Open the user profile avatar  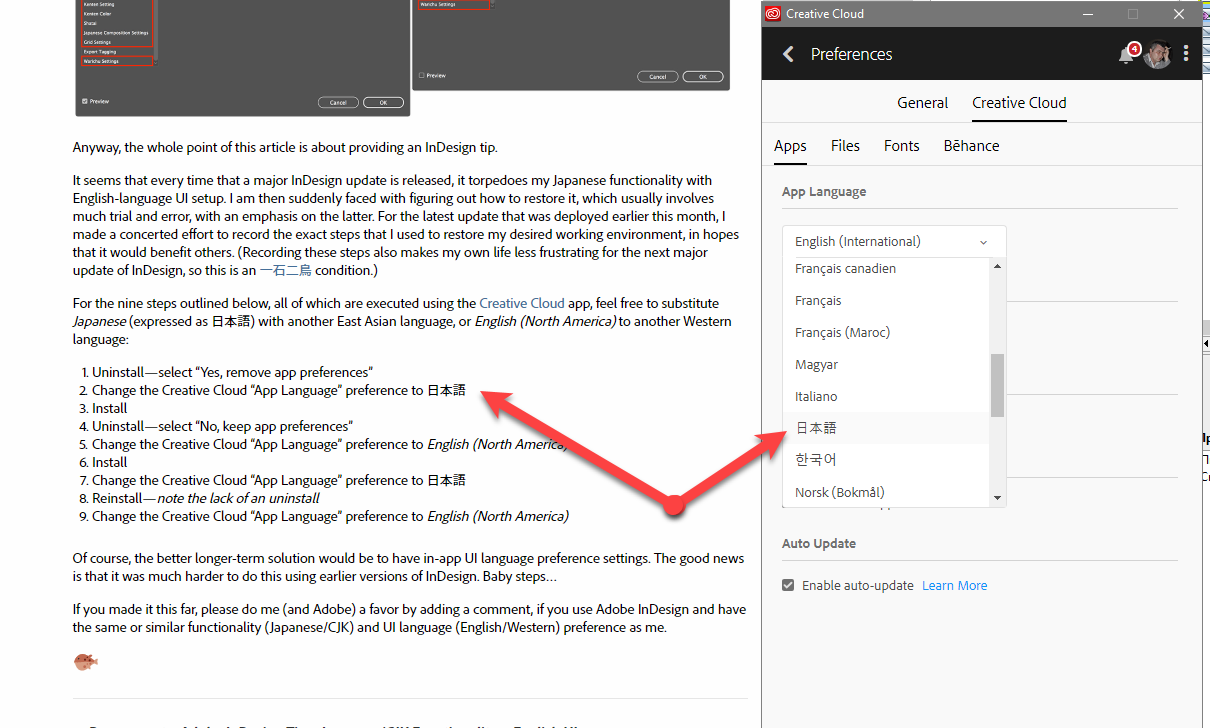pos(1158,54)
